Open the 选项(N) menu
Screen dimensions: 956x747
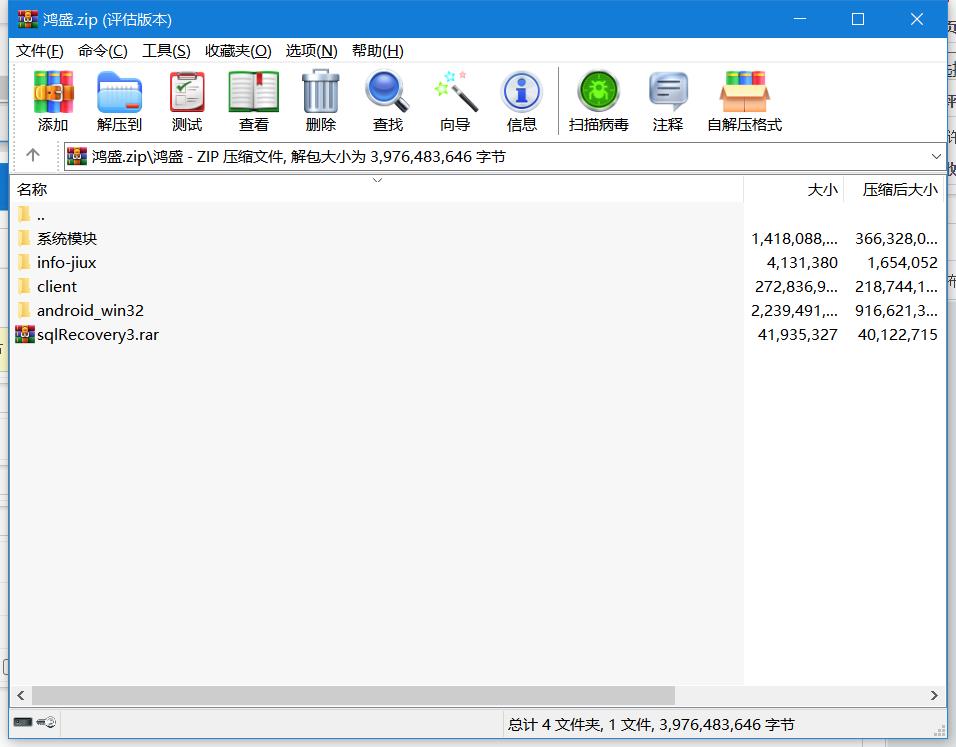coord(311,51)
